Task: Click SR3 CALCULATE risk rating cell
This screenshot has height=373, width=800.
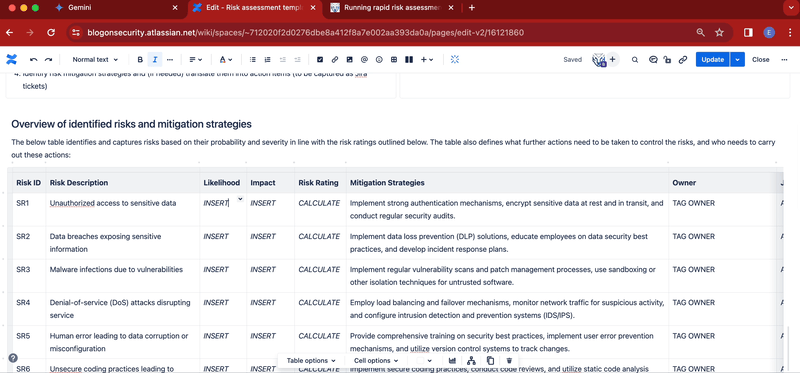Action: [x=319, y=269]
